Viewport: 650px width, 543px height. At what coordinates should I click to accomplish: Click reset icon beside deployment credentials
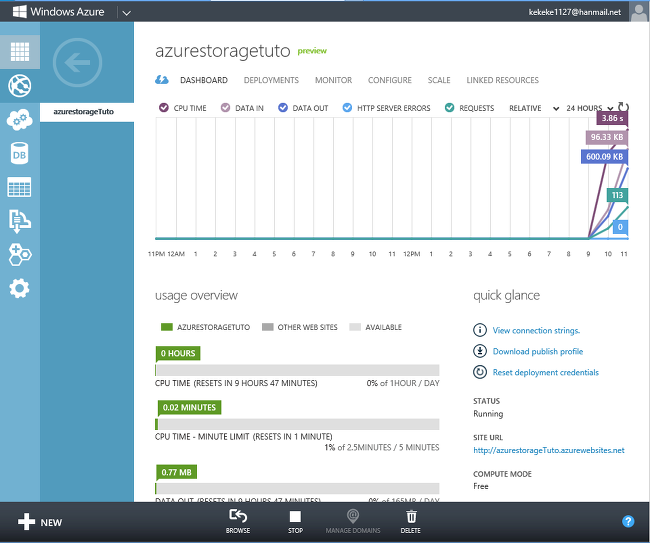pos(480,372)
